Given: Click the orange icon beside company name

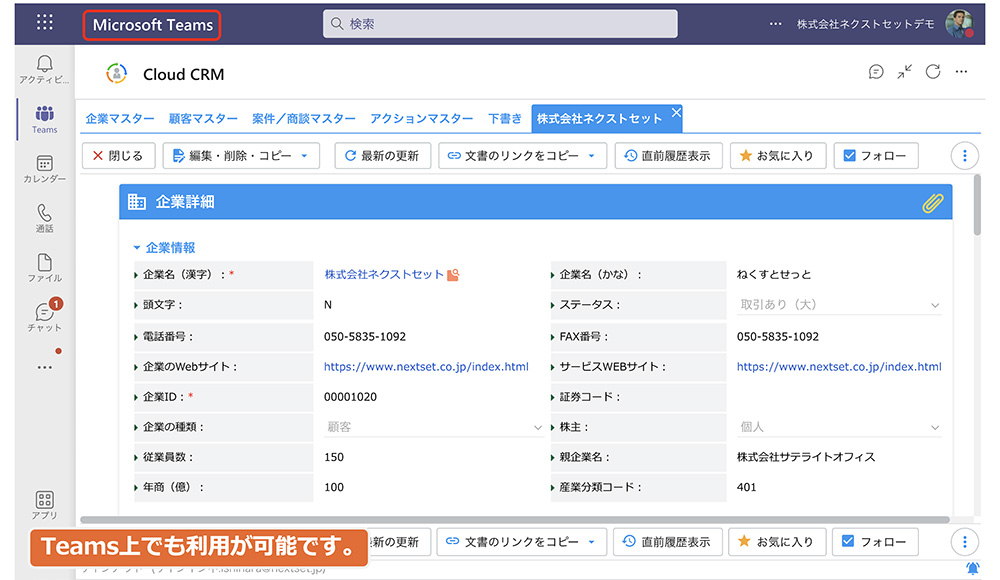Looking at the screenshot, I should coord(453,275).
